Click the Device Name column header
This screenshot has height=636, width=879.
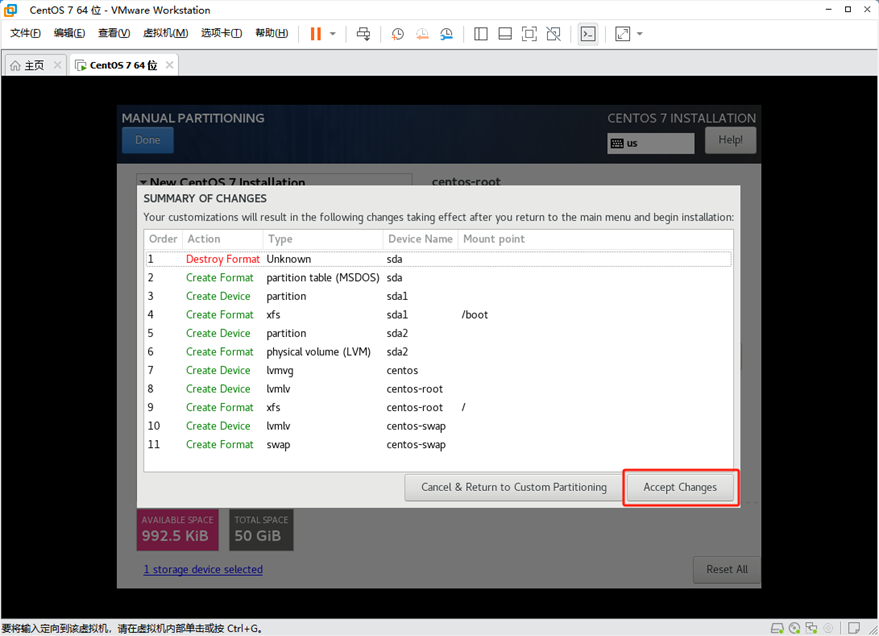pyautogui.click(x=420, y=239)
